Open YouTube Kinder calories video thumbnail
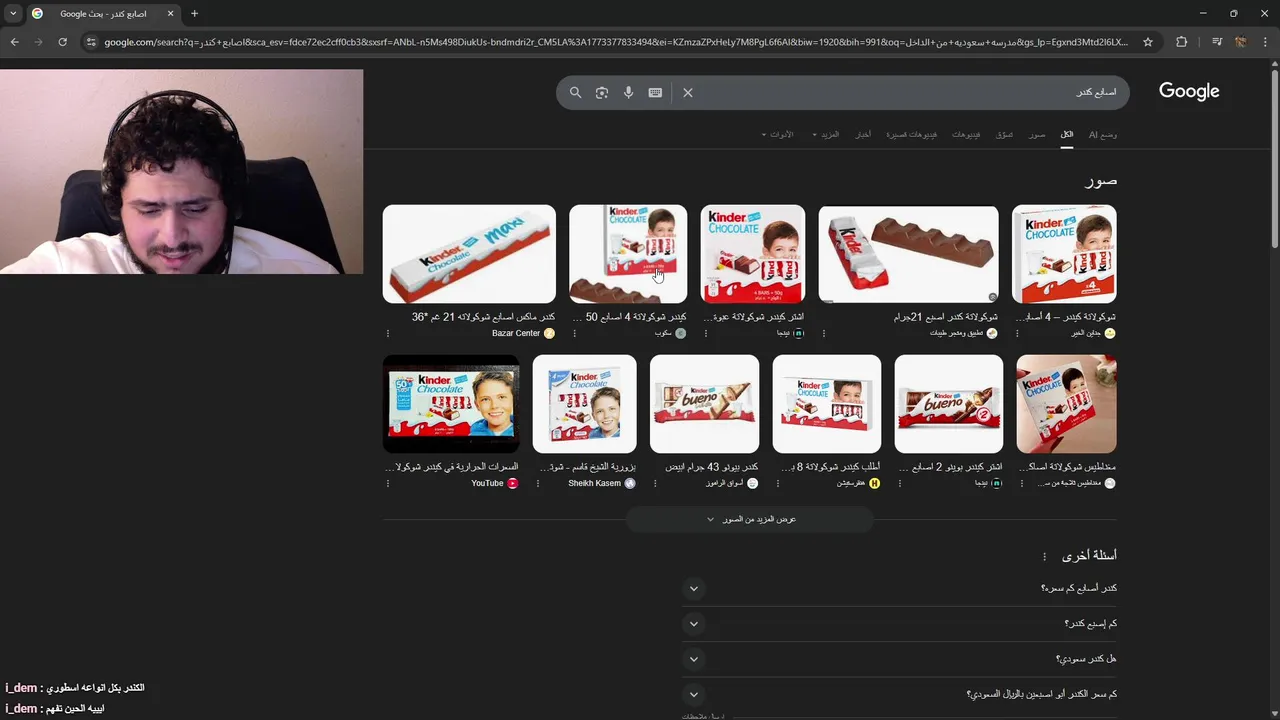1280x720 pixels. 451,404
